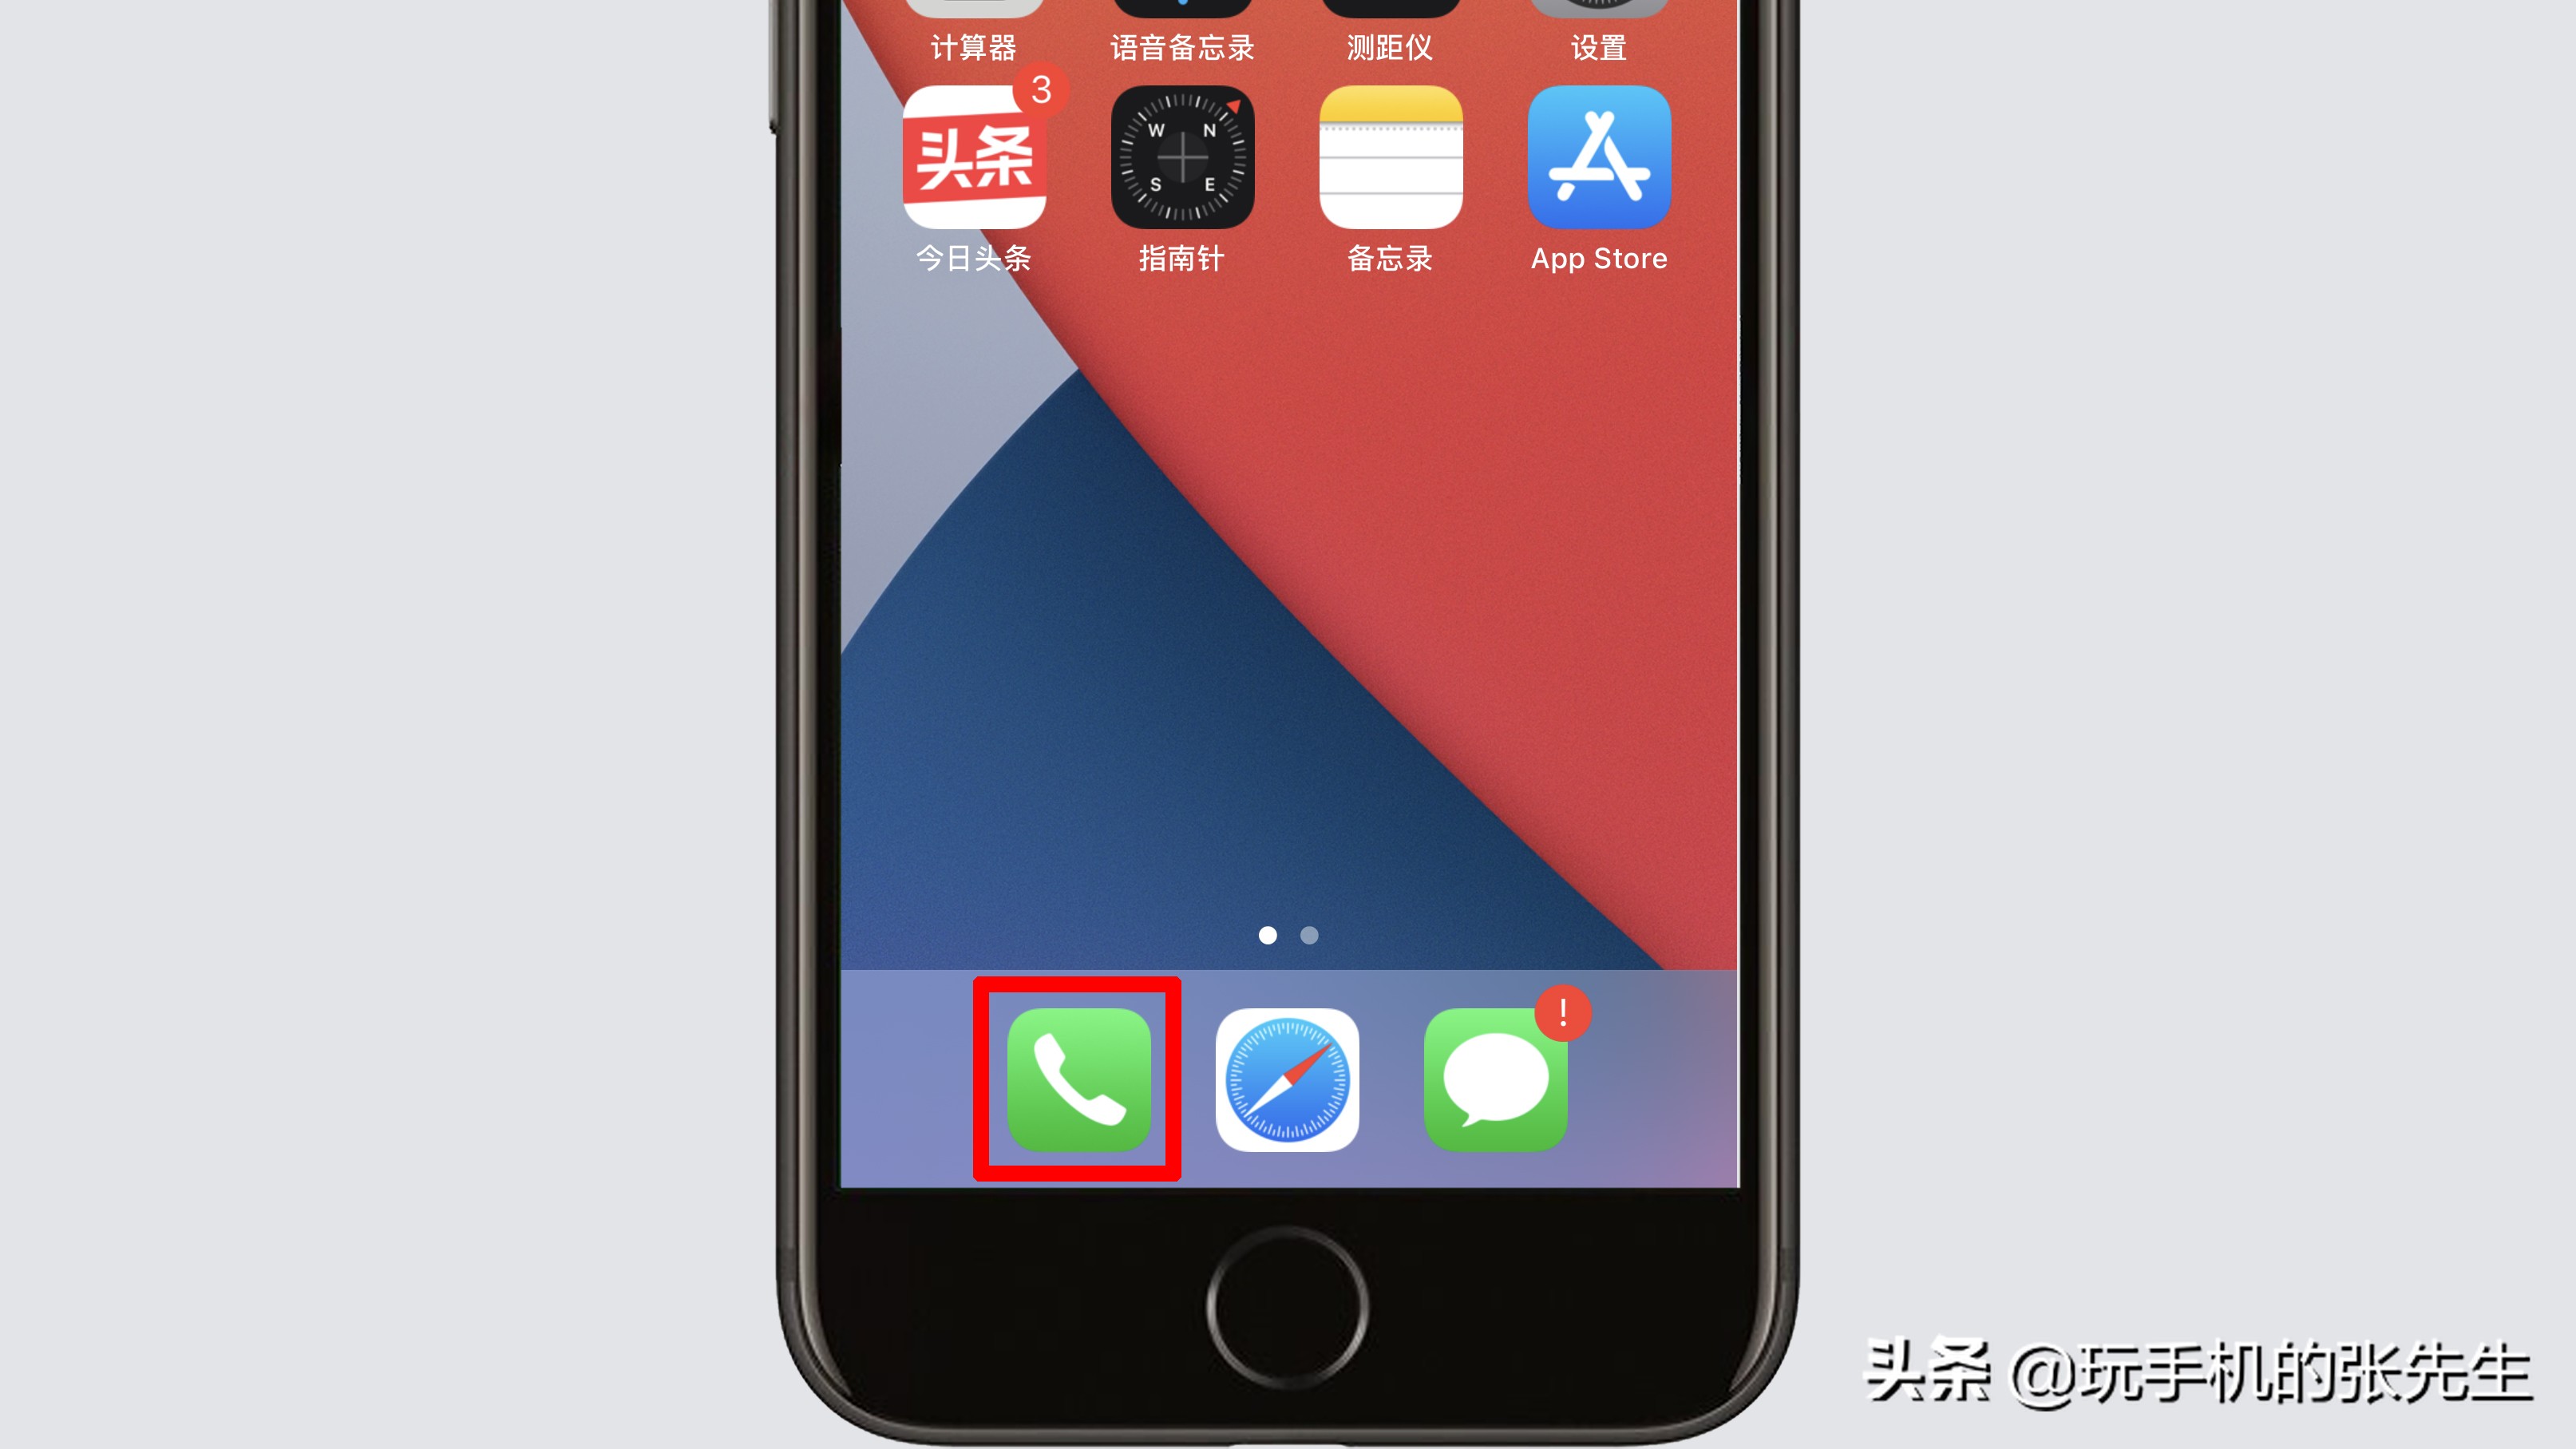Open Safari browser
This screenshot has width=2576, height=1449.
[1288, 1079]
